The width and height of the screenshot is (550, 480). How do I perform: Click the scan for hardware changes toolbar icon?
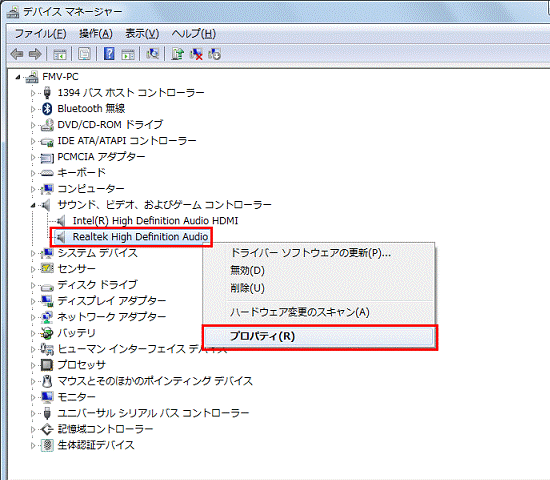click(153, 54)
